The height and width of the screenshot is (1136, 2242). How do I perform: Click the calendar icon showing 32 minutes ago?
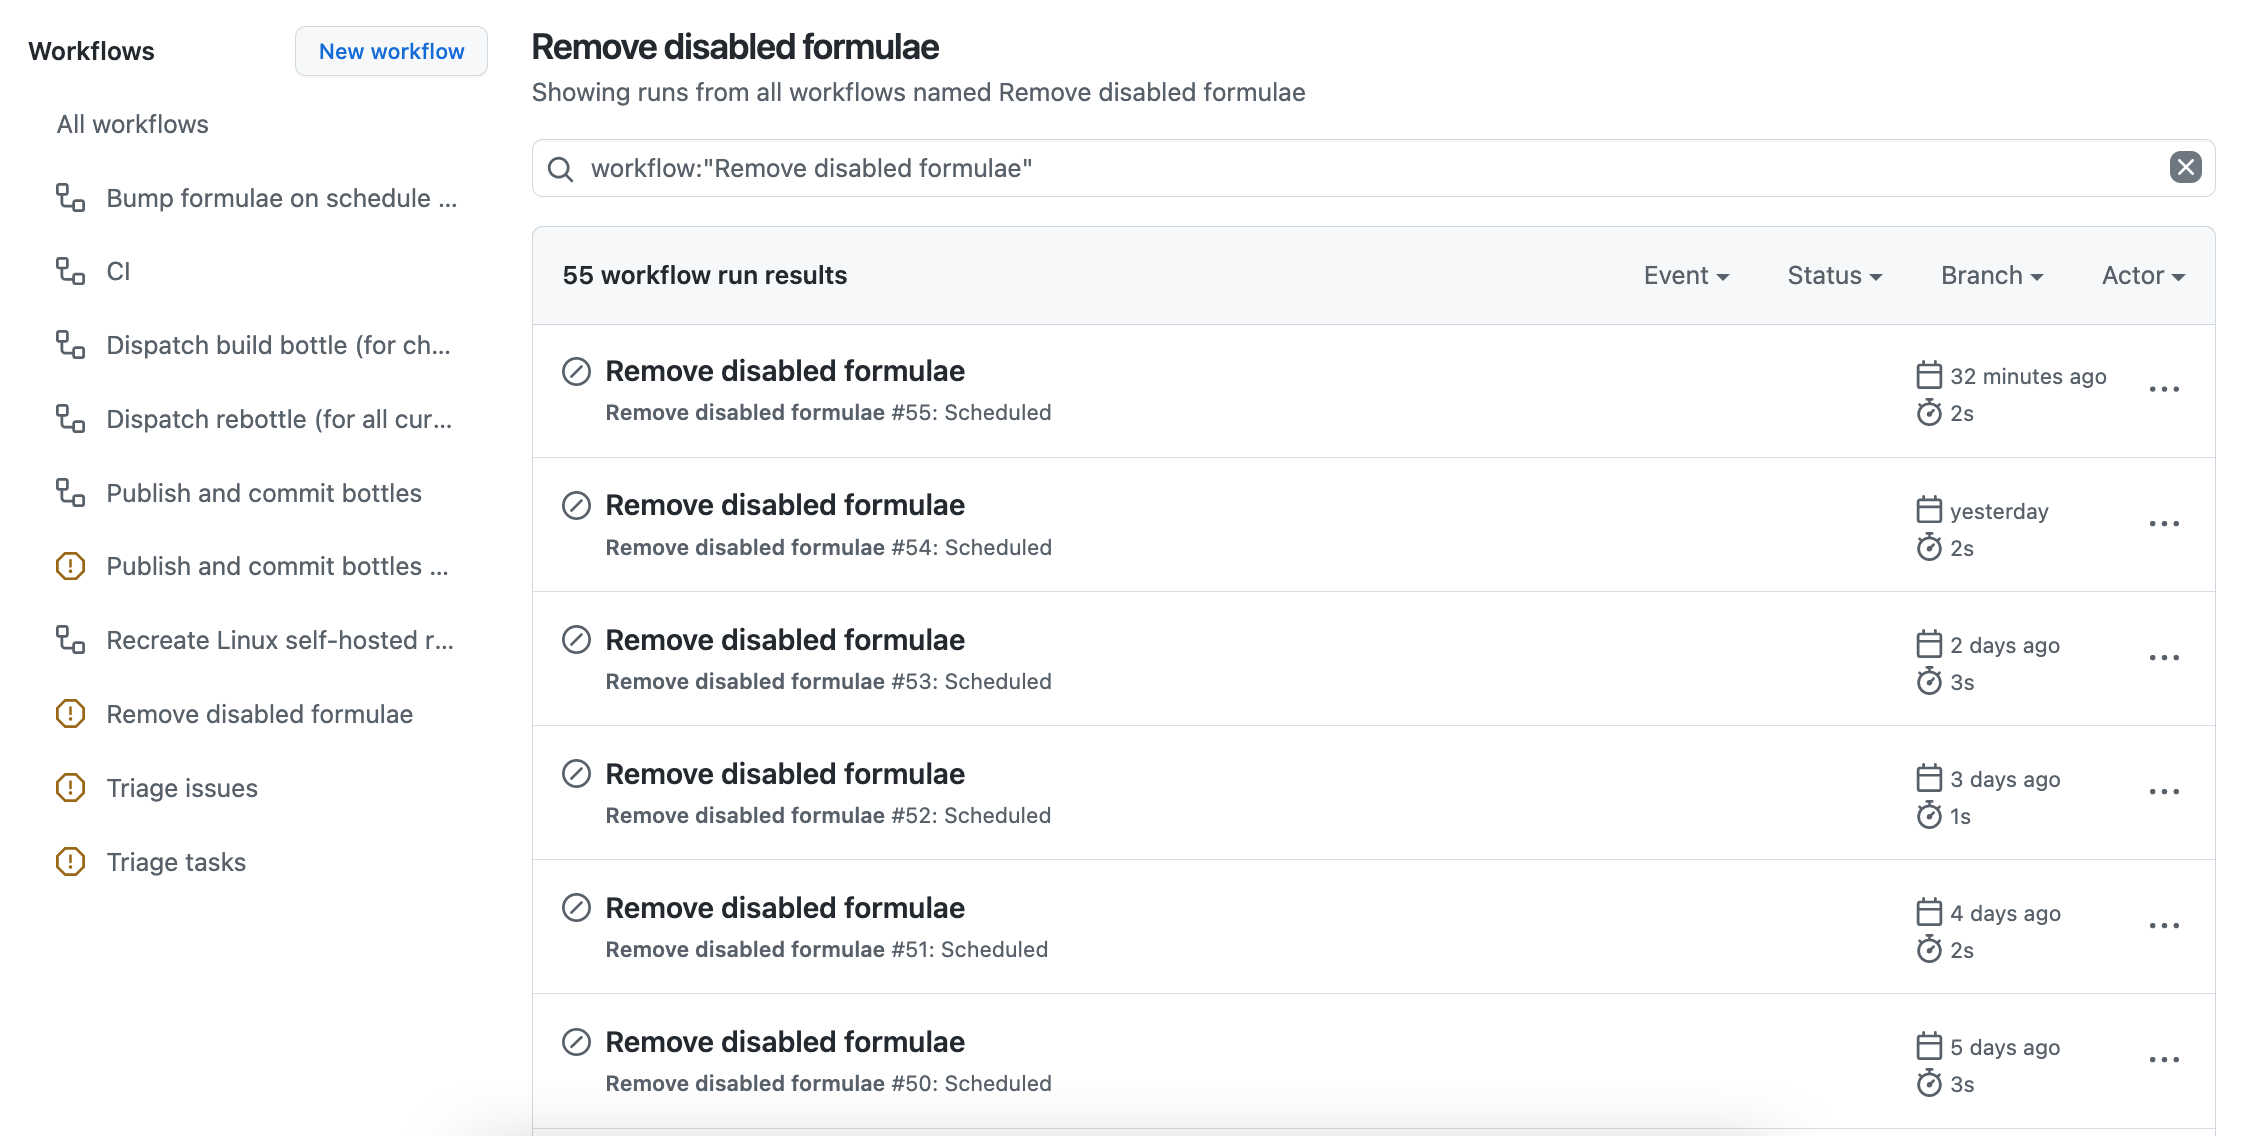[x=1928, y=376]
